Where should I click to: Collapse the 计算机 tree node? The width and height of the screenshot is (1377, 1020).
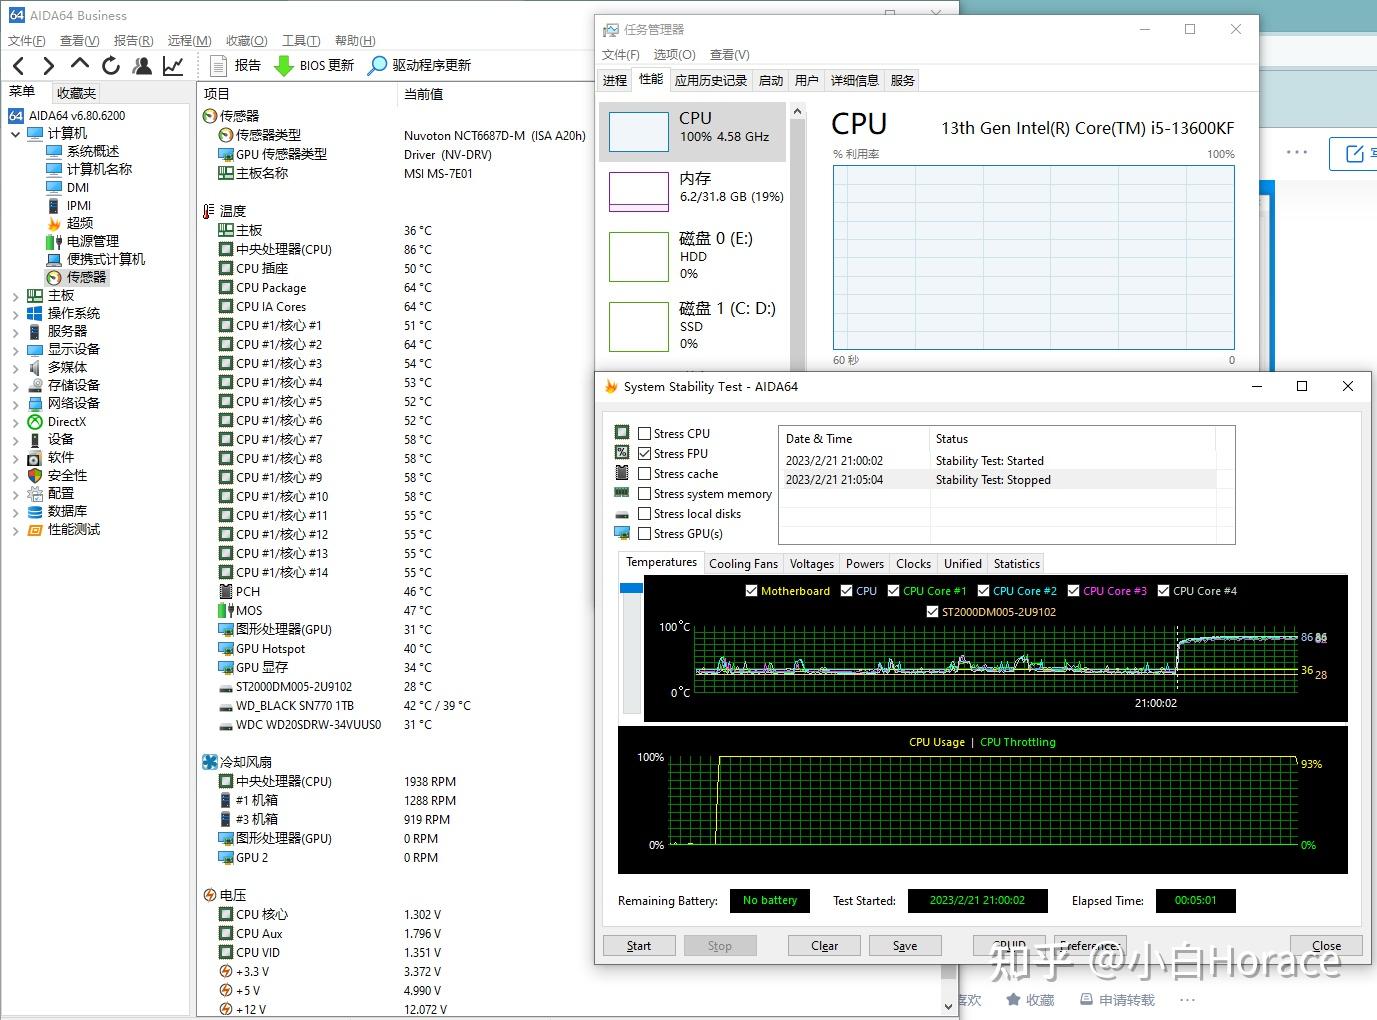coord(15,134)
